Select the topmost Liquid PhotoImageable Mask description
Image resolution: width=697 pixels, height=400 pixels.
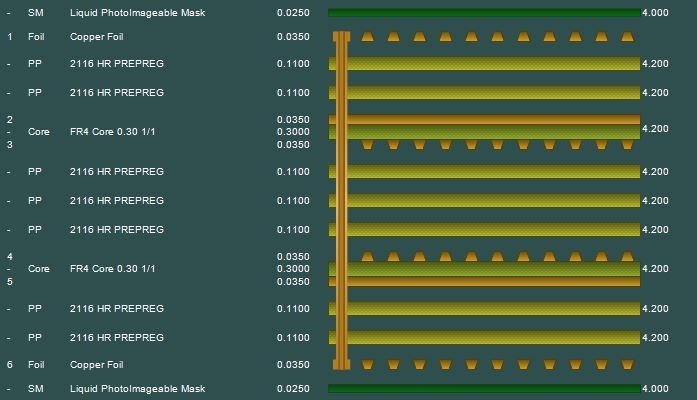137,13
